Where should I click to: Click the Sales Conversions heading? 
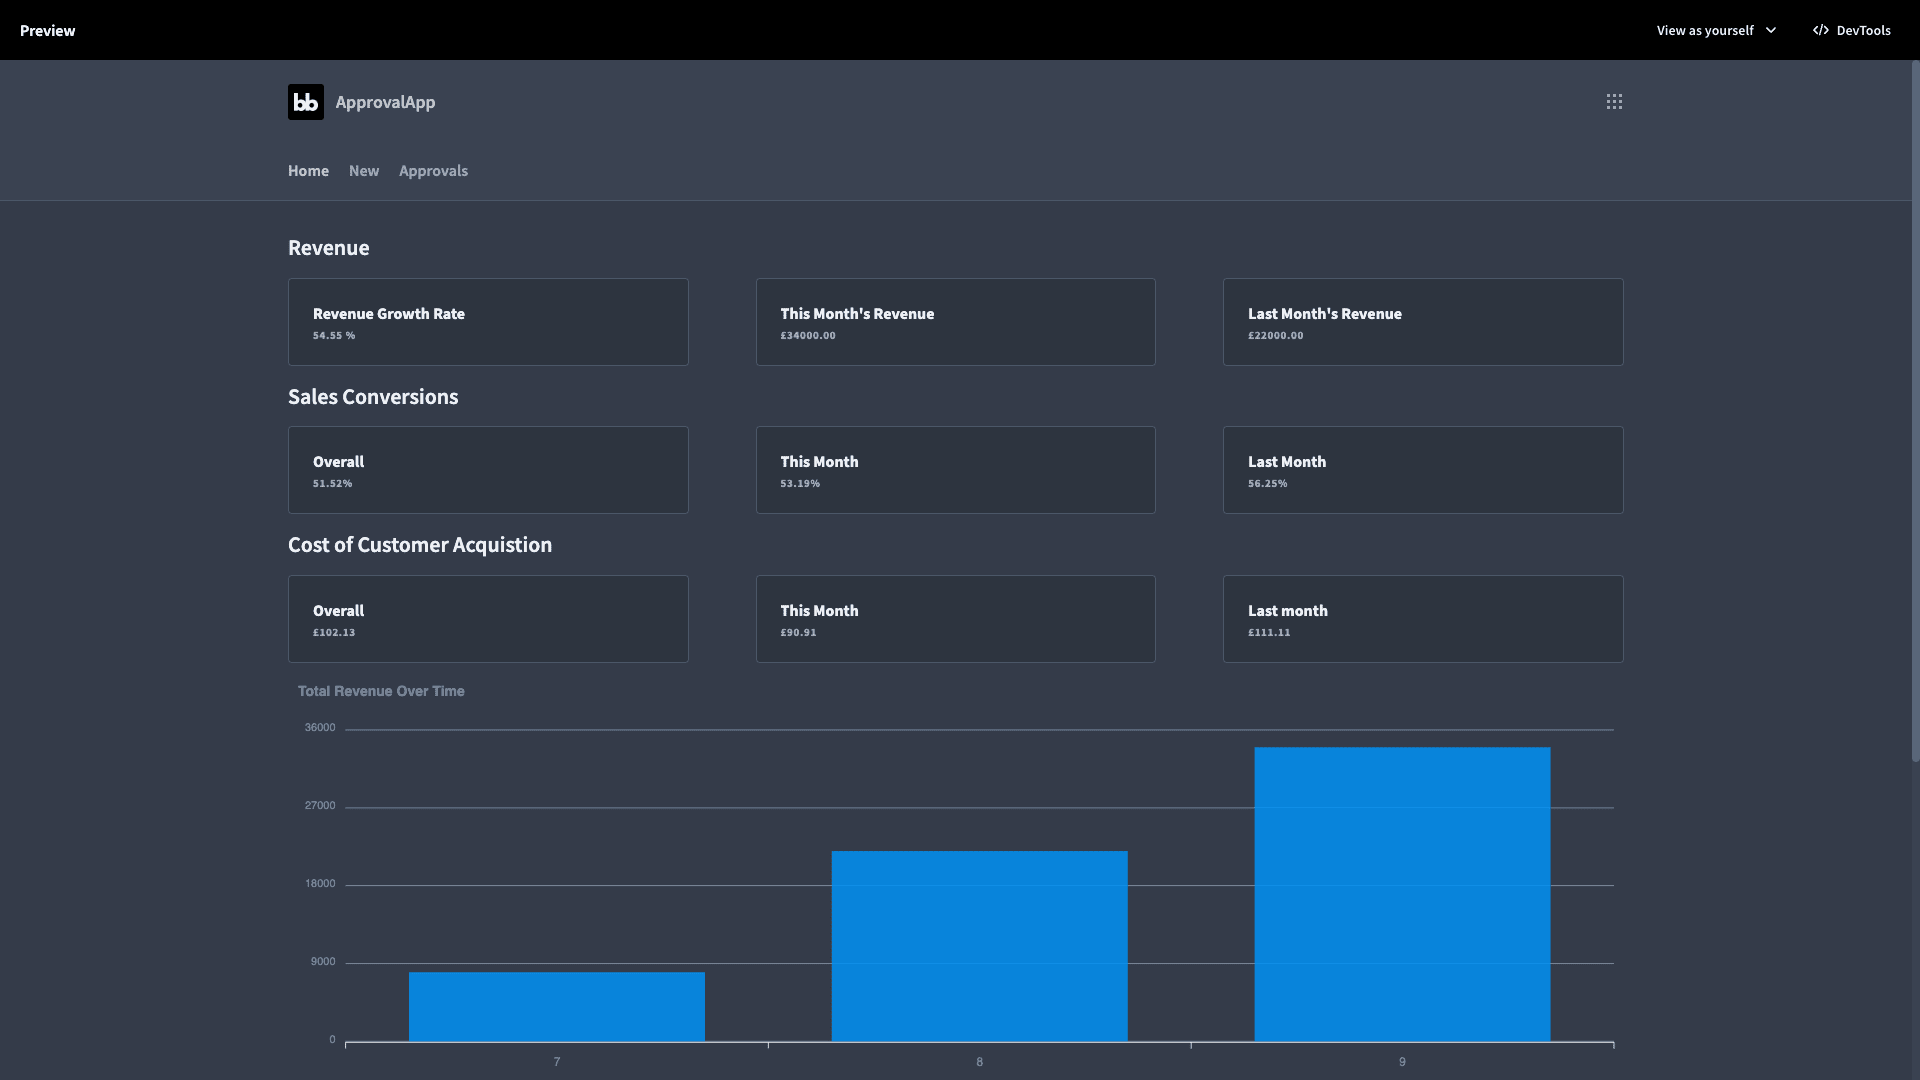[x=373, y=397]
